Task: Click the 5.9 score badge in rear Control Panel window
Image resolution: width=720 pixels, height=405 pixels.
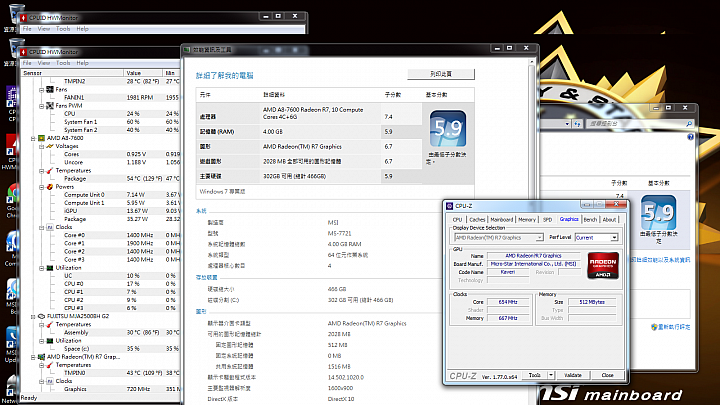Action: [x=658, y=213]
